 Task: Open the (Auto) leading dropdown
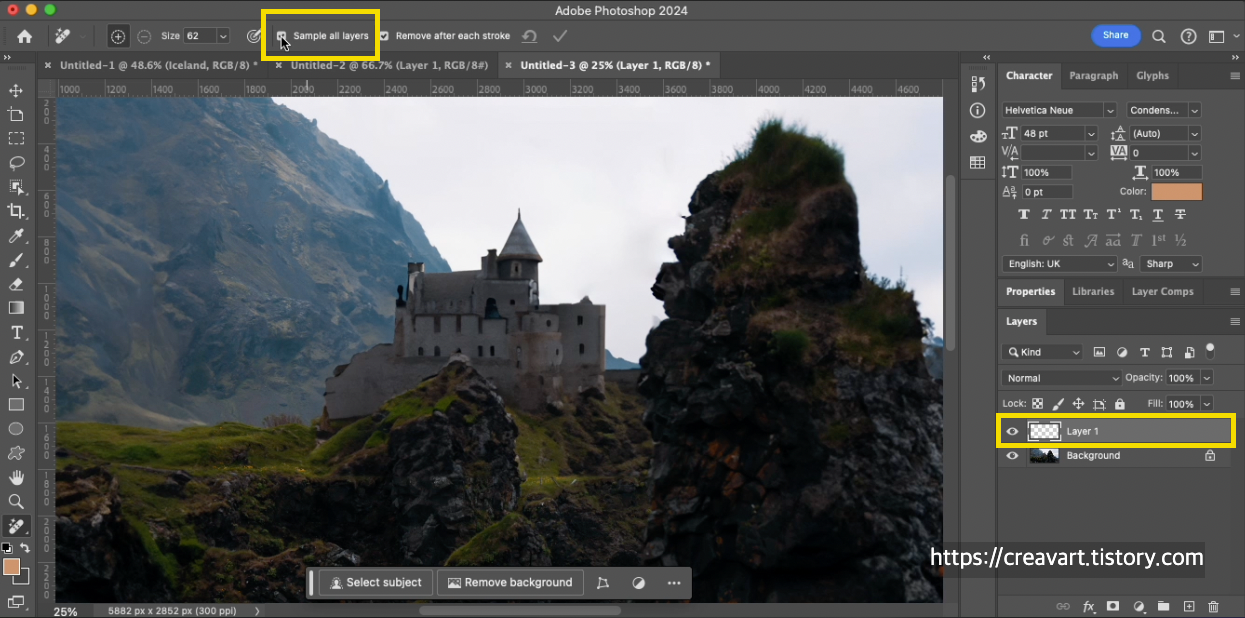coord(1195,133)
